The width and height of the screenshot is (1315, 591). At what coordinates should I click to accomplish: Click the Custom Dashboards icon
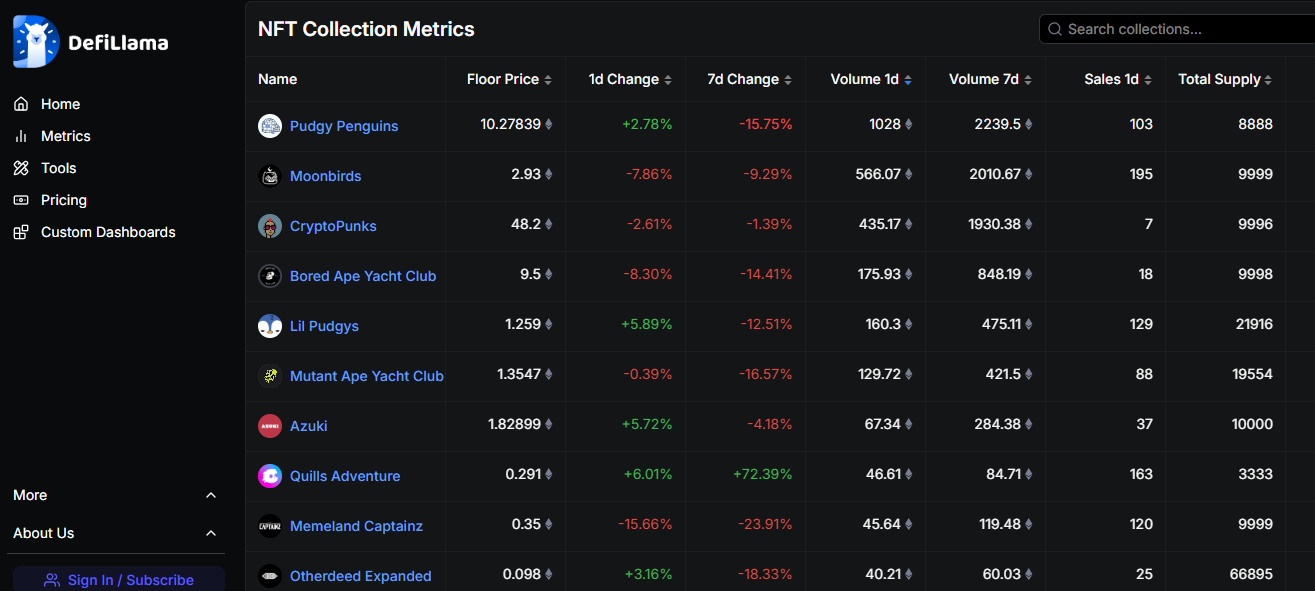click(x=21, y=232)
